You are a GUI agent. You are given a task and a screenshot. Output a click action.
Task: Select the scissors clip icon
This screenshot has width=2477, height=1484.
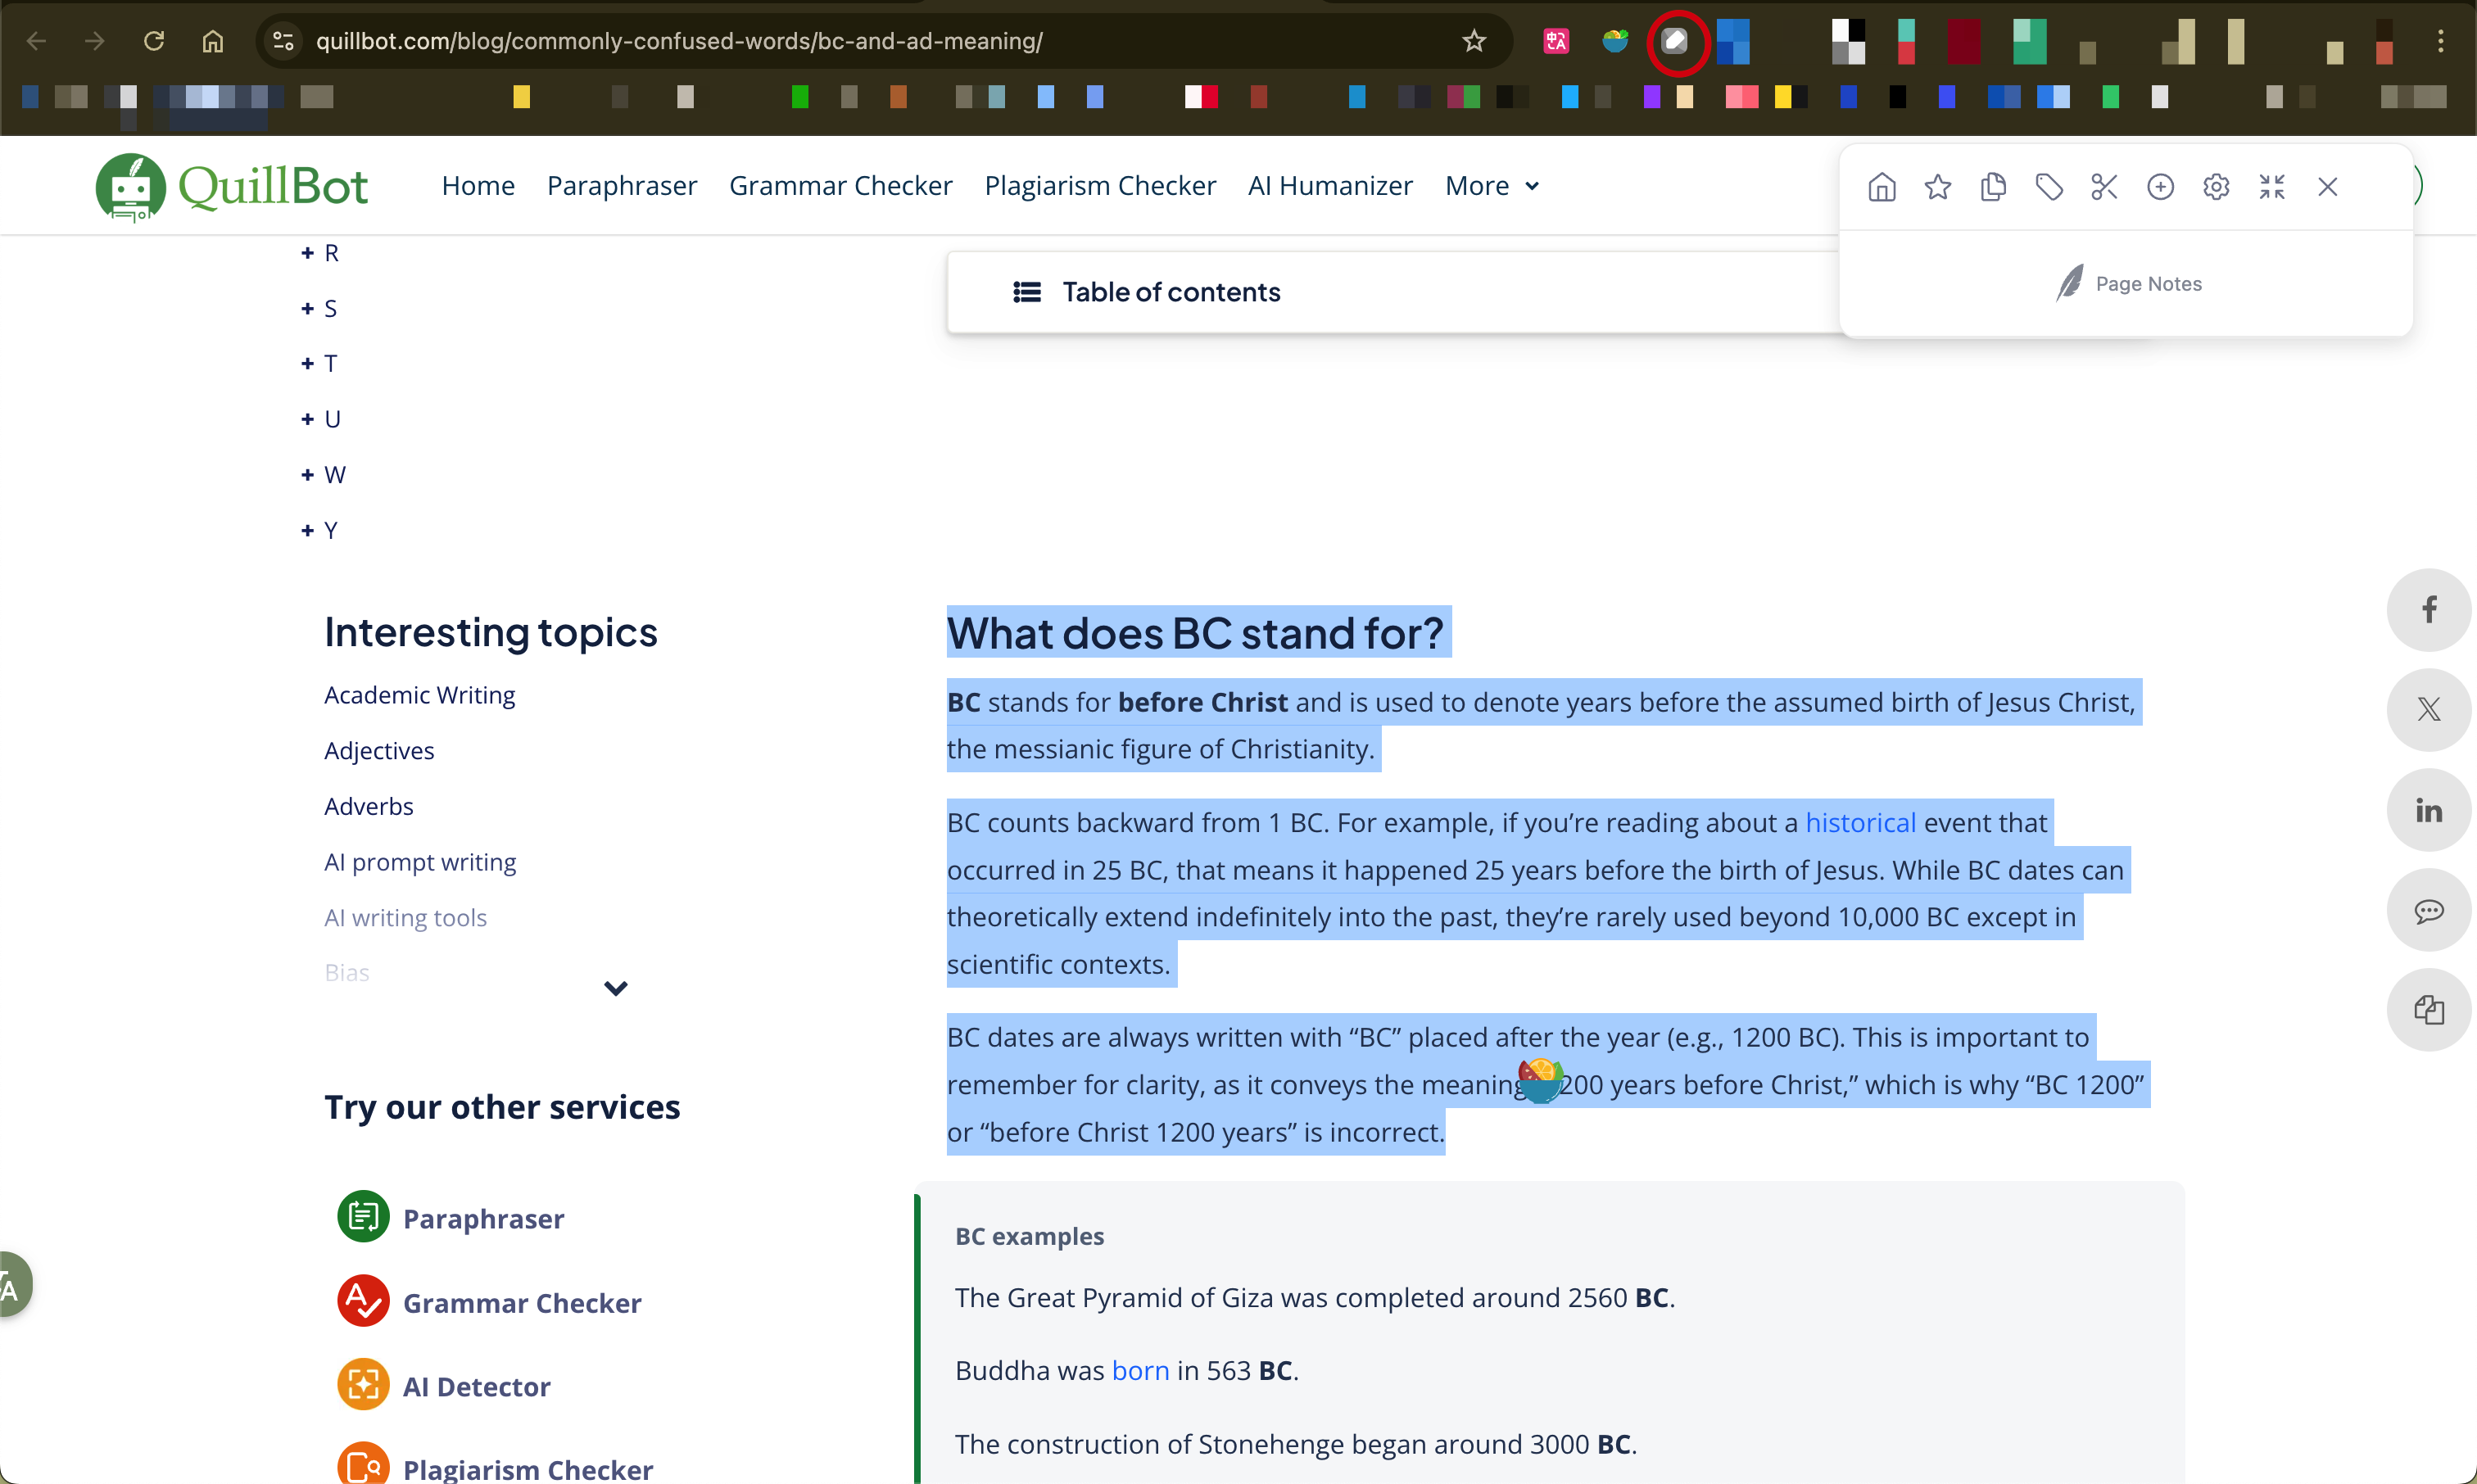click(2104, 187)
